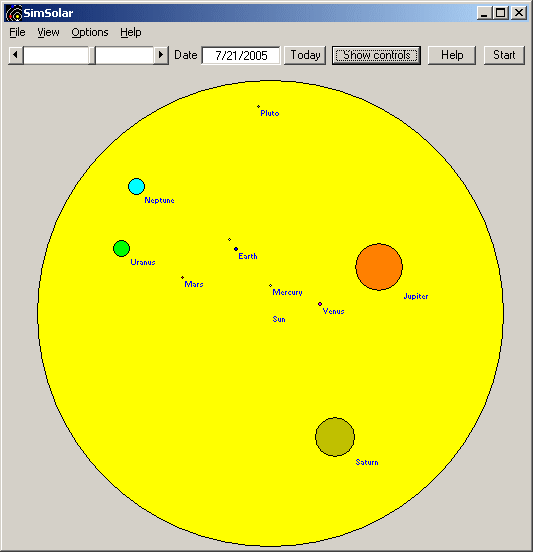This screenshot has height=552, width=533.
Task: Click the SimSolar title bar app icon
Action: pos(14,13)
